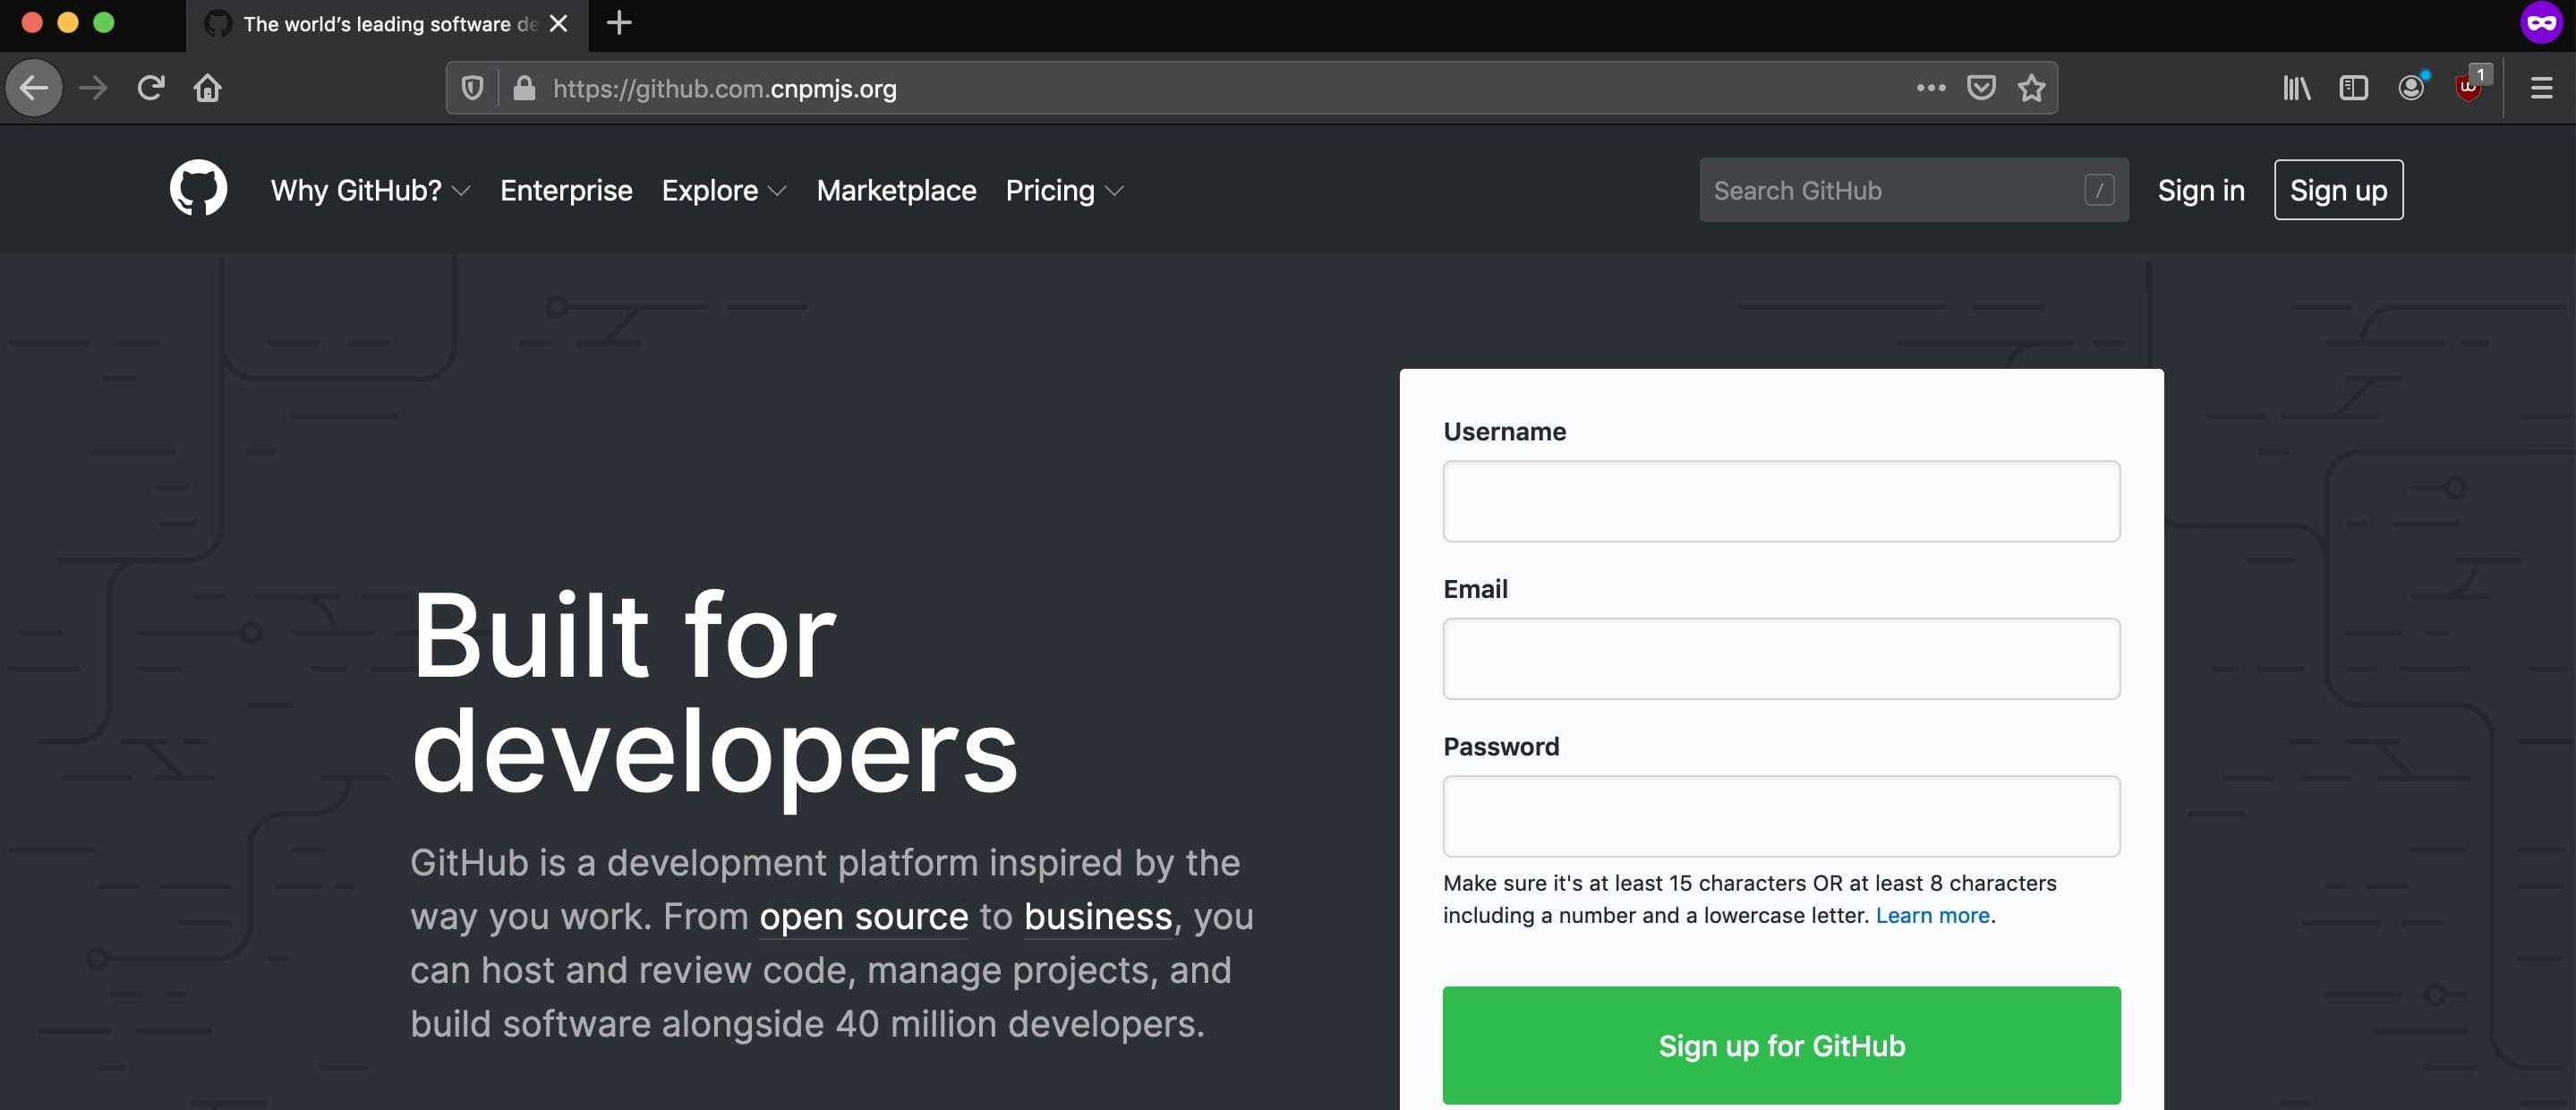This screenshot has height=1110, width=2576.
Task: Open the Firefox hamburger menu
Action: pyautogui.click(x=2541, y=88)
